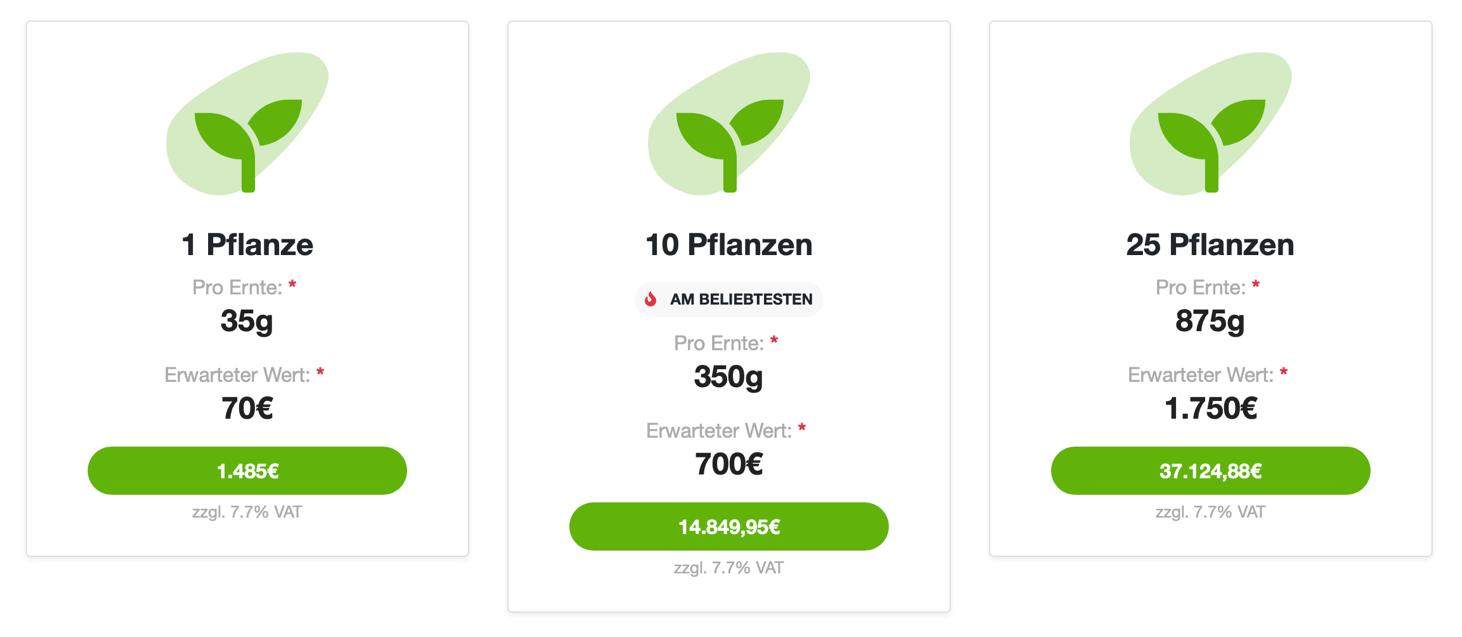Click the 700€ expected value
The height and width of the screenshot is (637, 1462).
coord(729,464)
